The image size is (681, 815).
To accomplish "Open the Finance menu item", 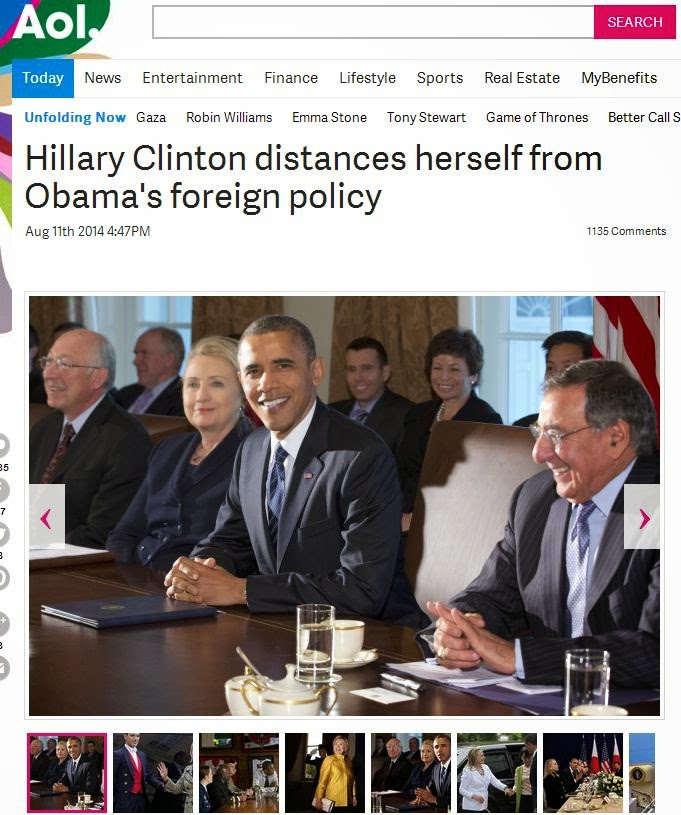I will (291, 78).
